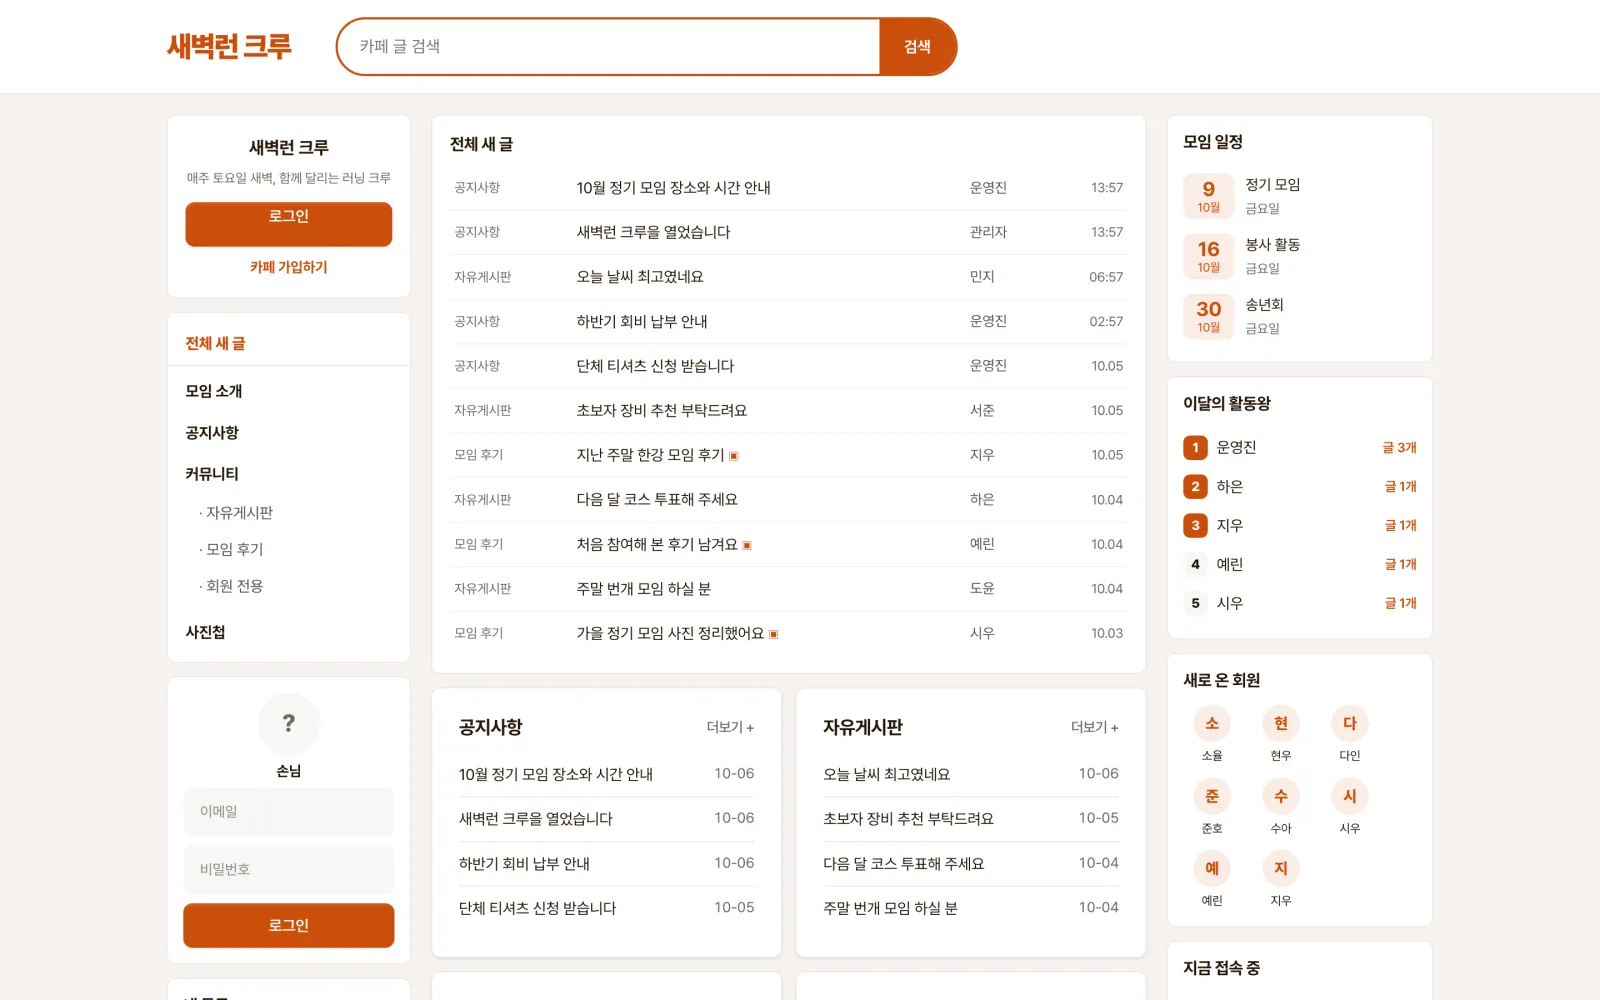This screenshot has height=1000, width=1600.
Task: Open 모임 소개 menu item
Action: pos(214,391)
